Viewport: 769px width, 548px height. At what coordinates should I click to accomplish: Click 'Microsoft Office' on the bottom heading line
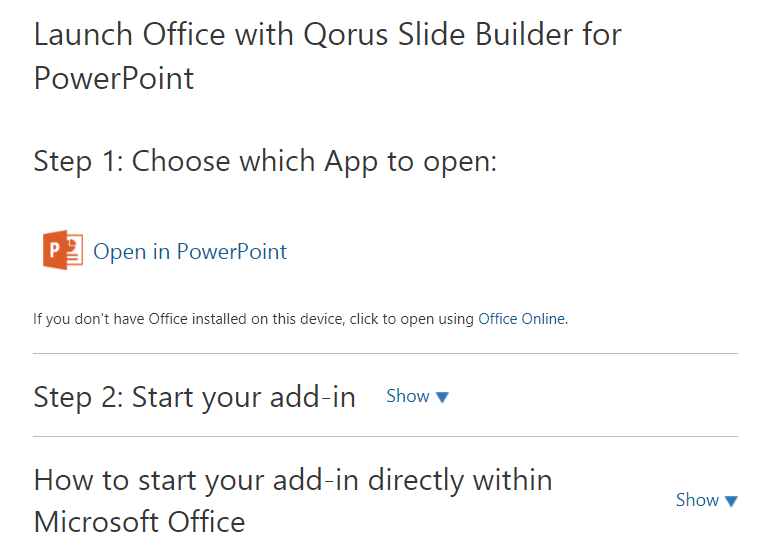pos(139,522)
